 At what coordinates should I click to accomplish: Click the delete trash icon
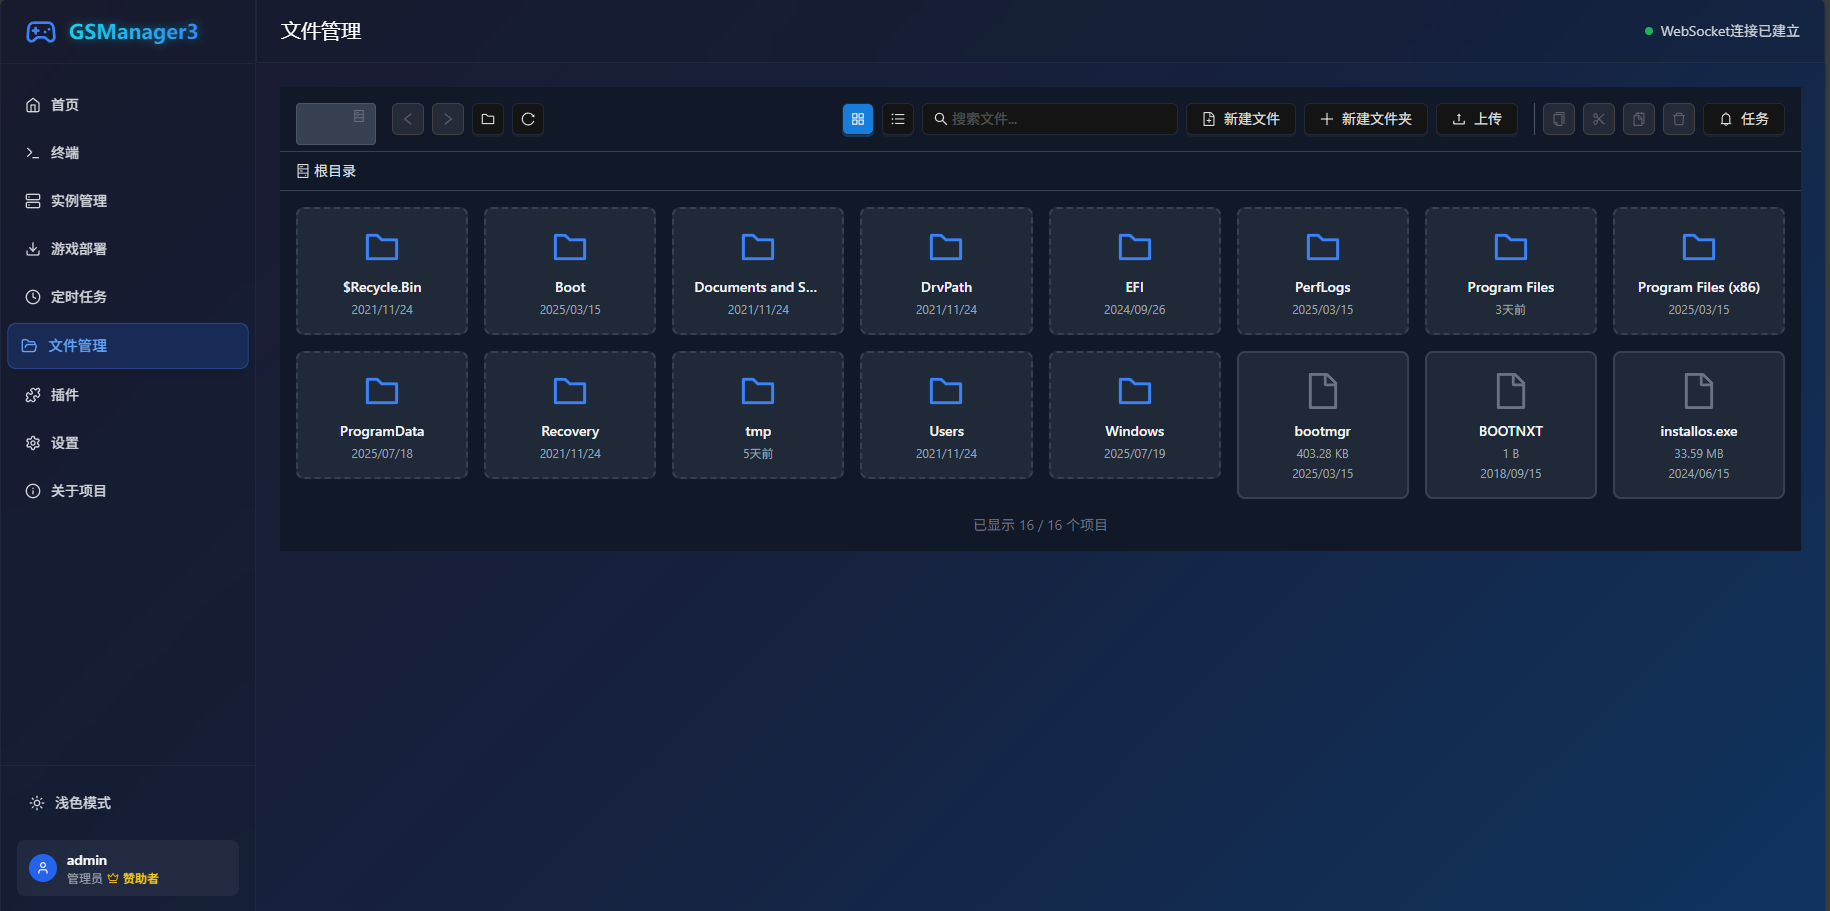pos(1679,119)
